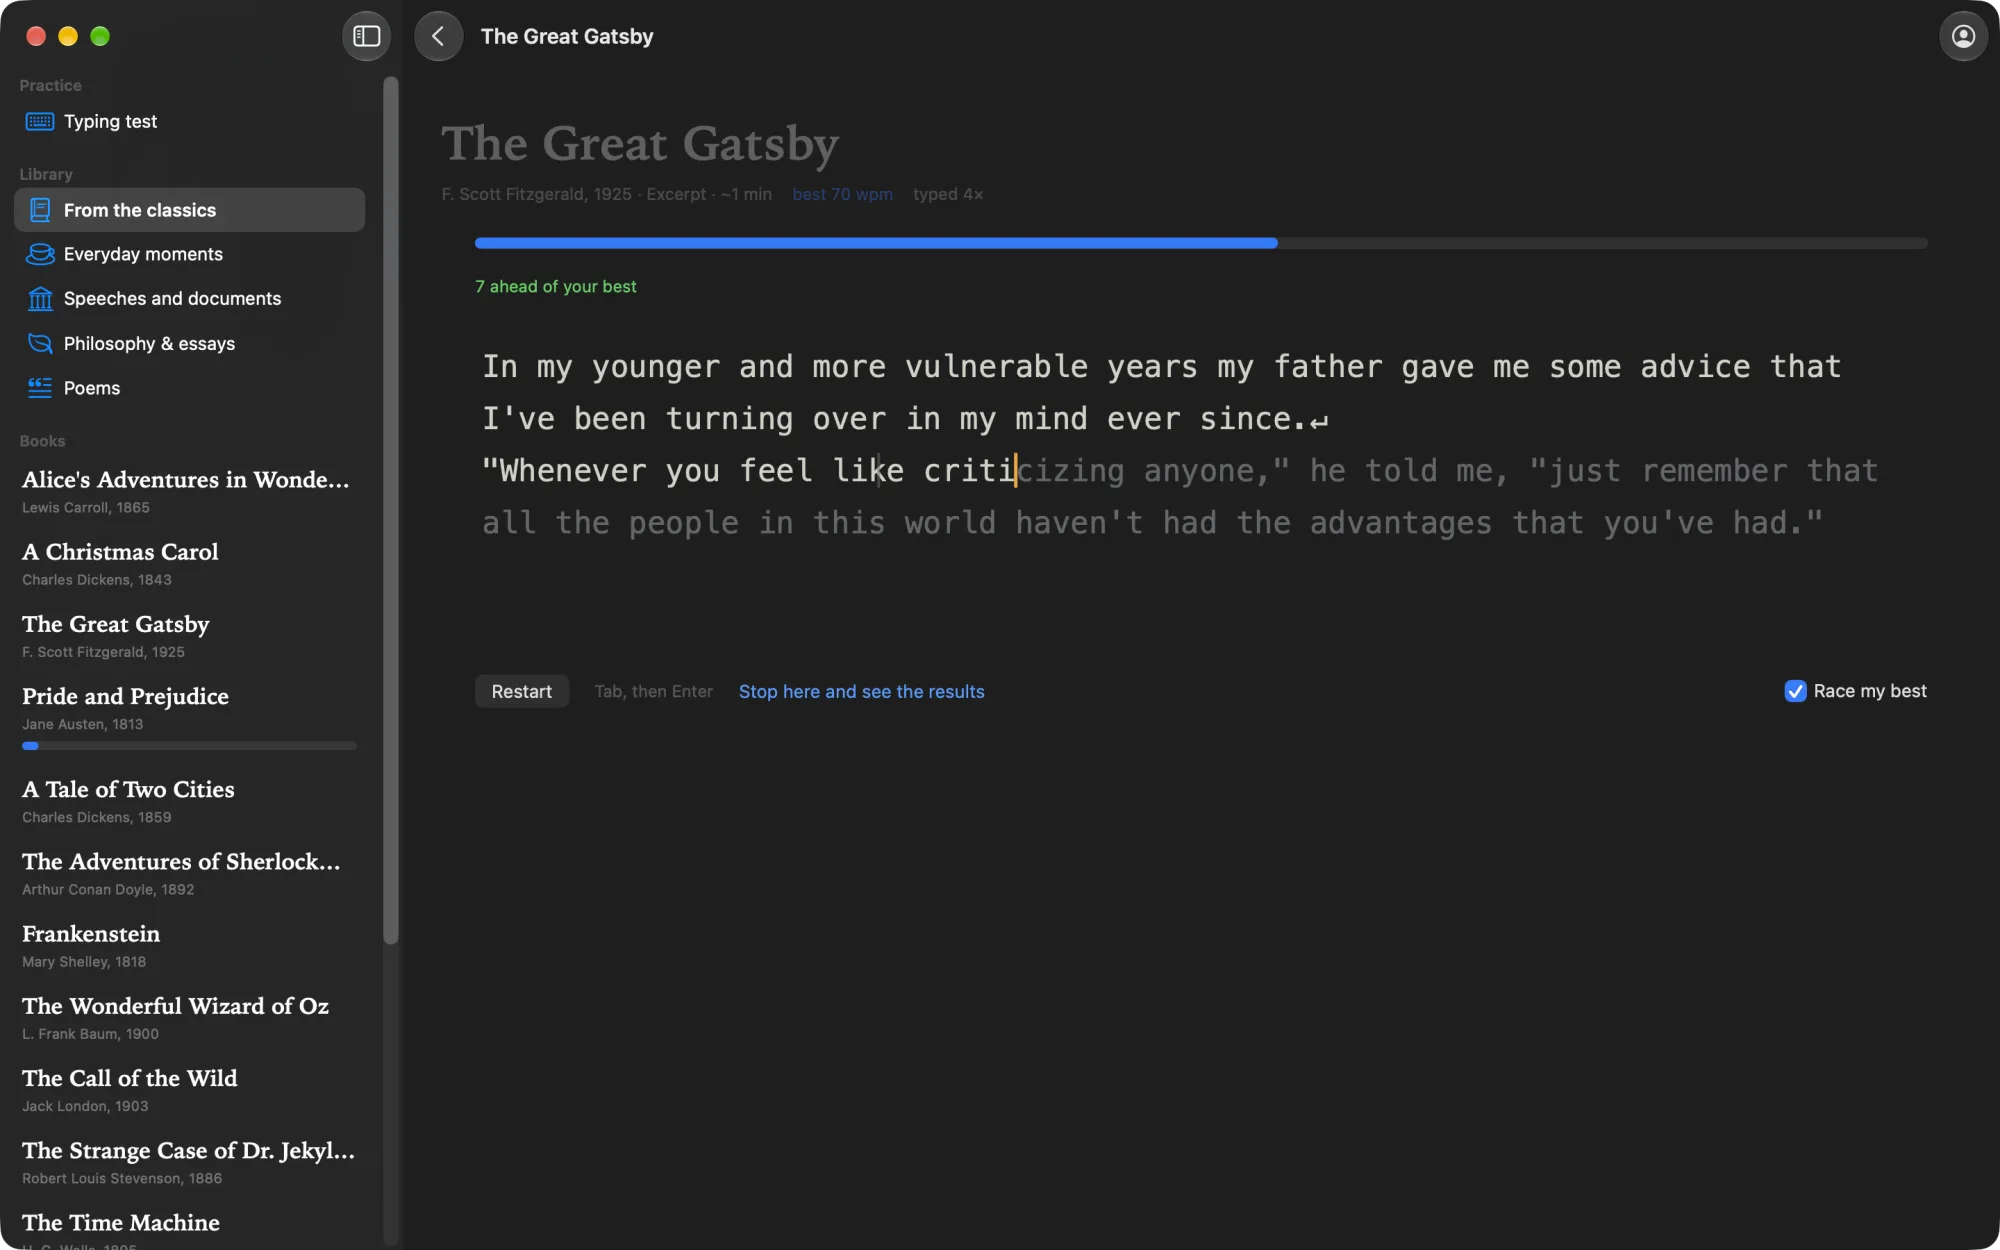The height and width of the screenshot is (1250, 2000).
Task: Click The Great Gatsby toolbar title
Action: coord(567,36)
